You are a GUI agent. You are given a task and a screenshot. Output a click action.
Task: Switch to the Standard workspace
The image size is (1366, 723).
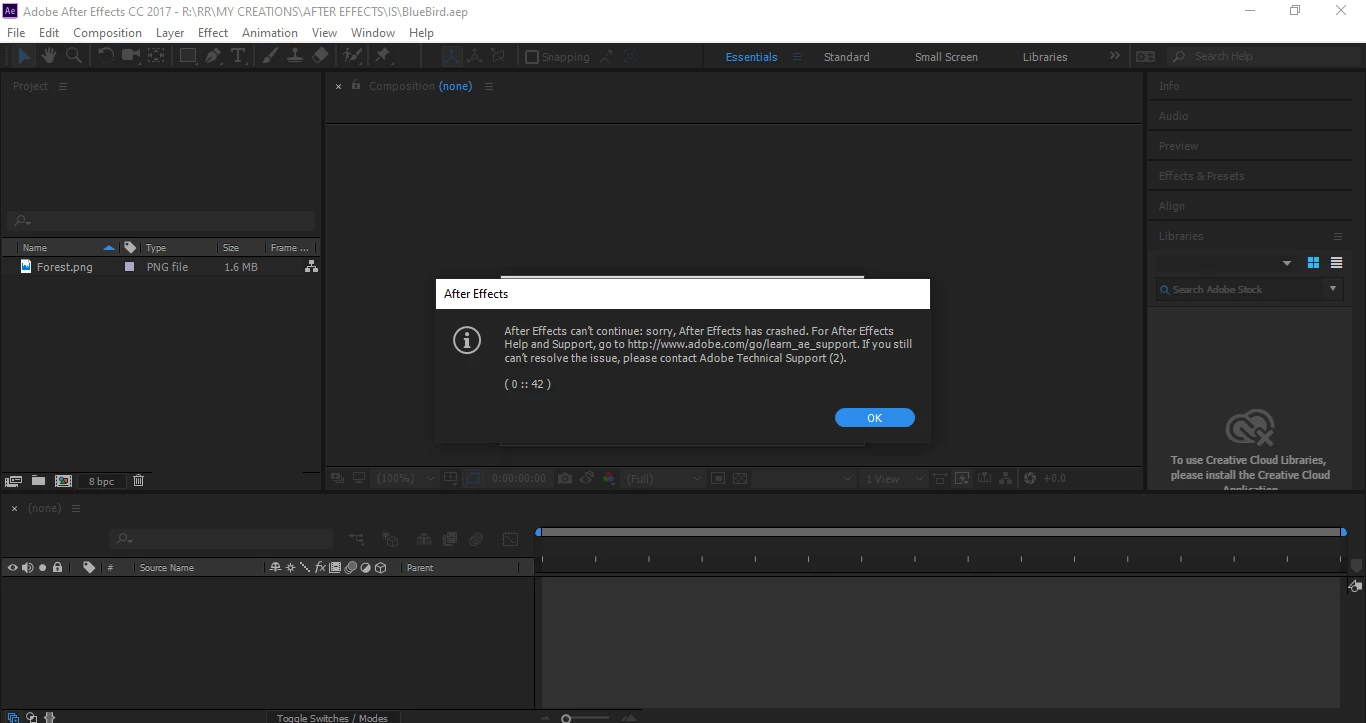[x=846, y=57]
